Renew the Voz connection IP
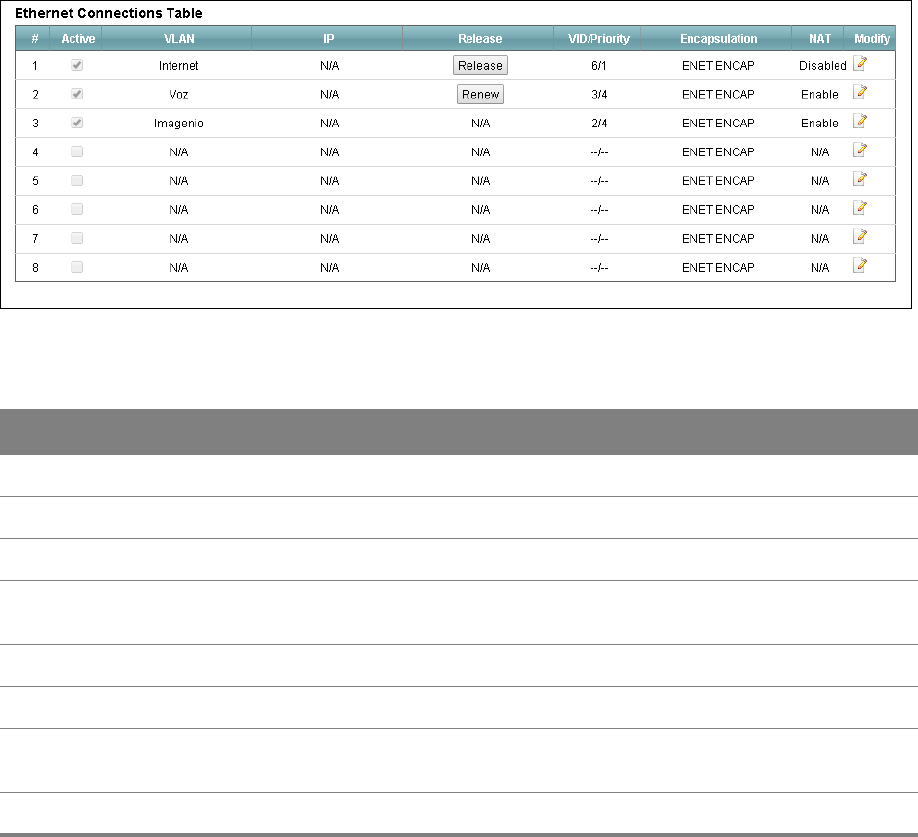 (x=480, y=94)
